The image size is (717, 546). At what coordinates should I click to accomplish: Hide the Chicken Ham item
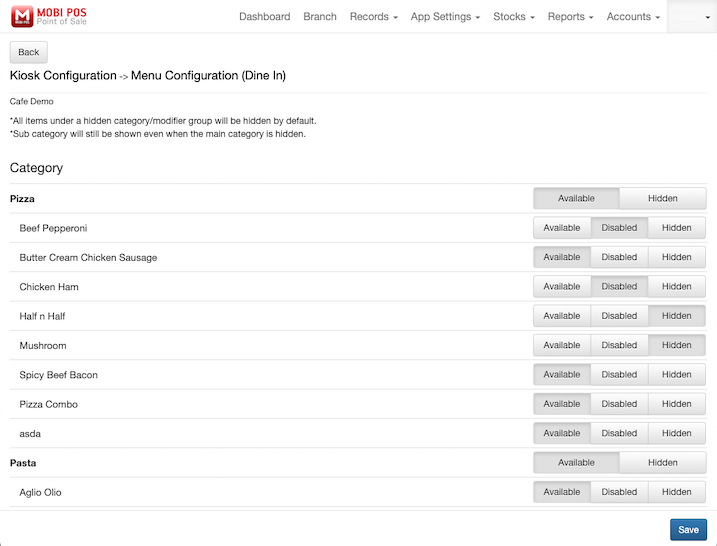676,287
